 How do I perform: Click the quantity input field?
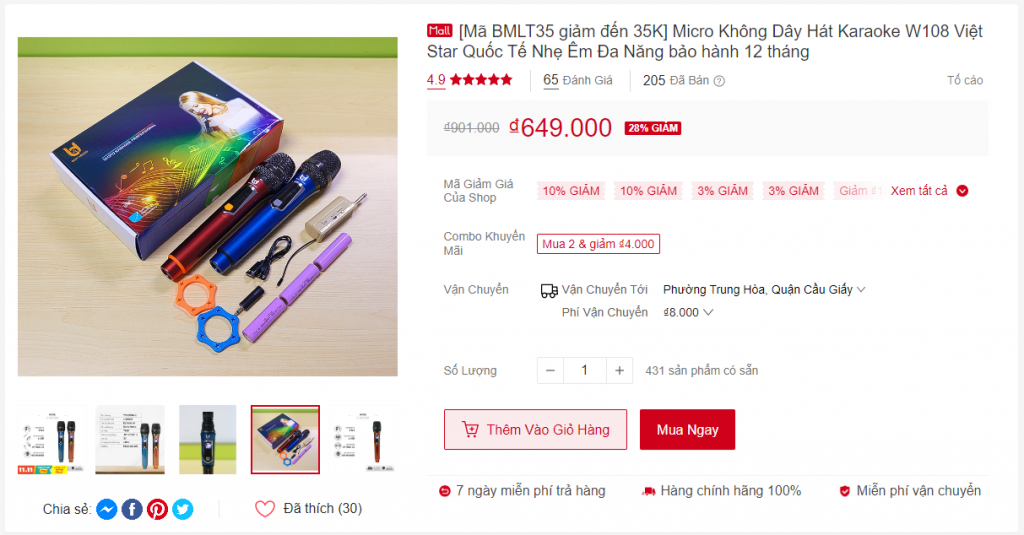coord(584,370)
